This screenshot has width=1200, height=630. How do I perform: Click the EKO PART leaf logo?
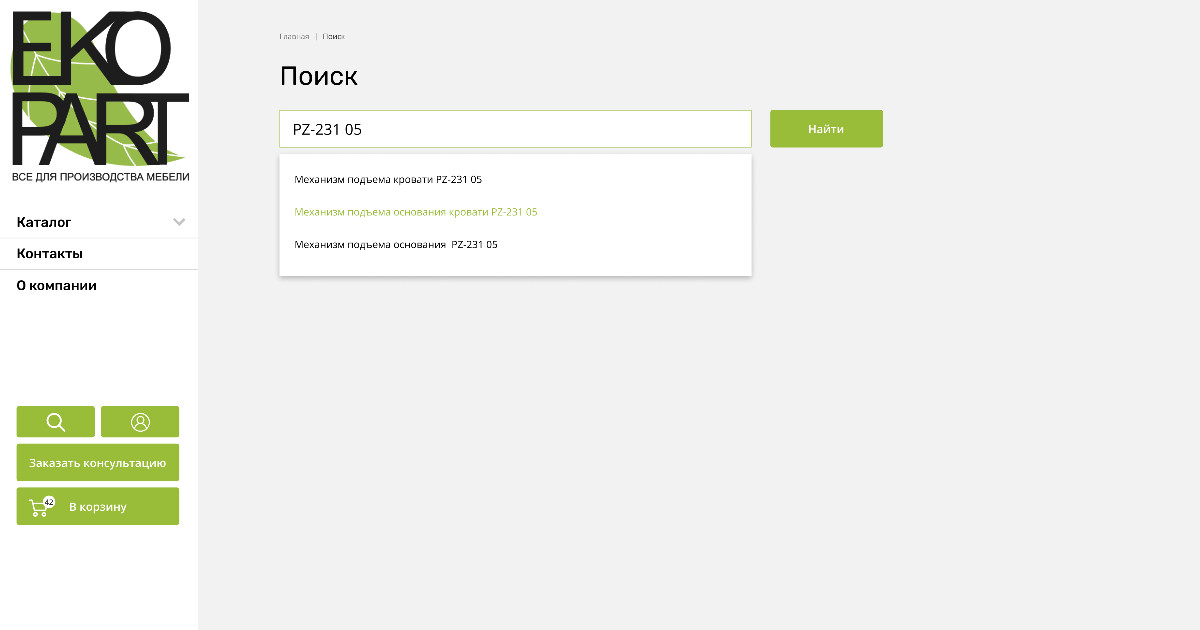click(99, 90)
